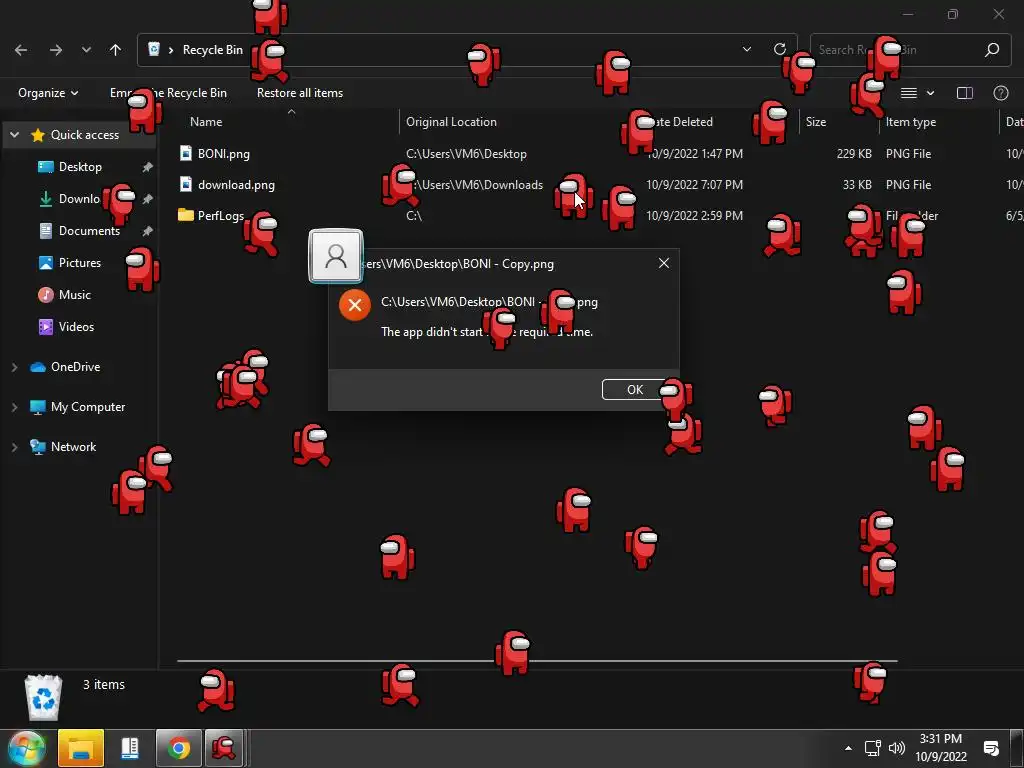Image resolution: width=1024 pixels, height=768 pixels.
Task: Go up one folder level
Action: click(x=116, y=50)
